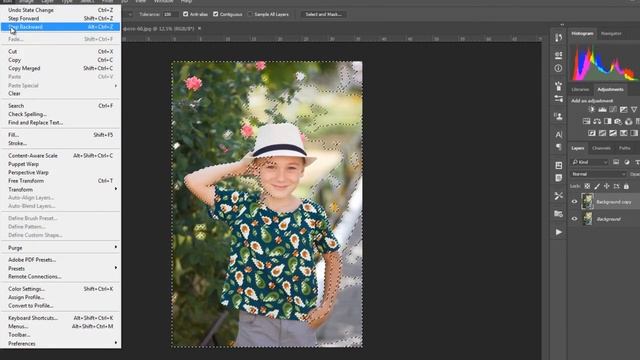Screen dimensions: 640x360
Task: Open the Character panel icon
Action: (x=558, y=134)
